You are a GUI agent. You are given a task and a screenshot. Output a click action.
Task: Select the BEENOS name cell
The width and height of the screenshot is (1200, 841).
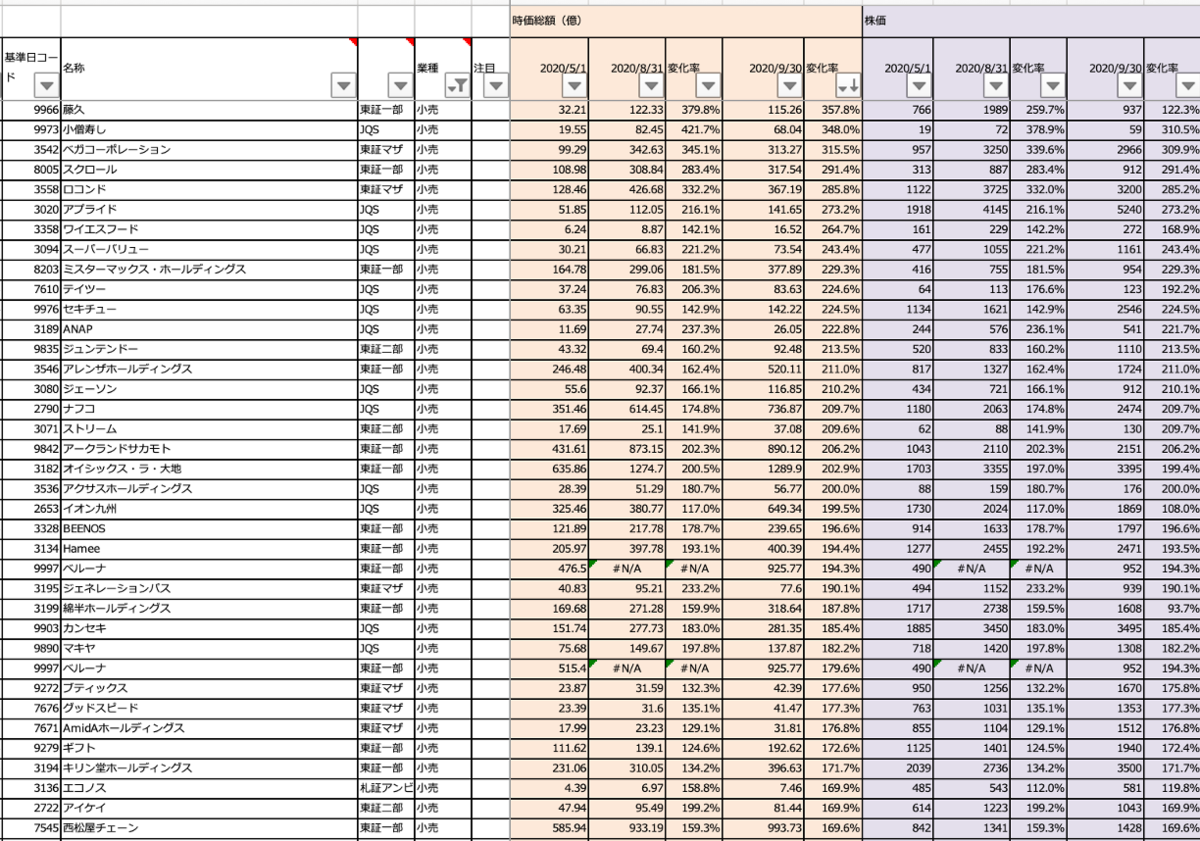(x=209, y=529)
